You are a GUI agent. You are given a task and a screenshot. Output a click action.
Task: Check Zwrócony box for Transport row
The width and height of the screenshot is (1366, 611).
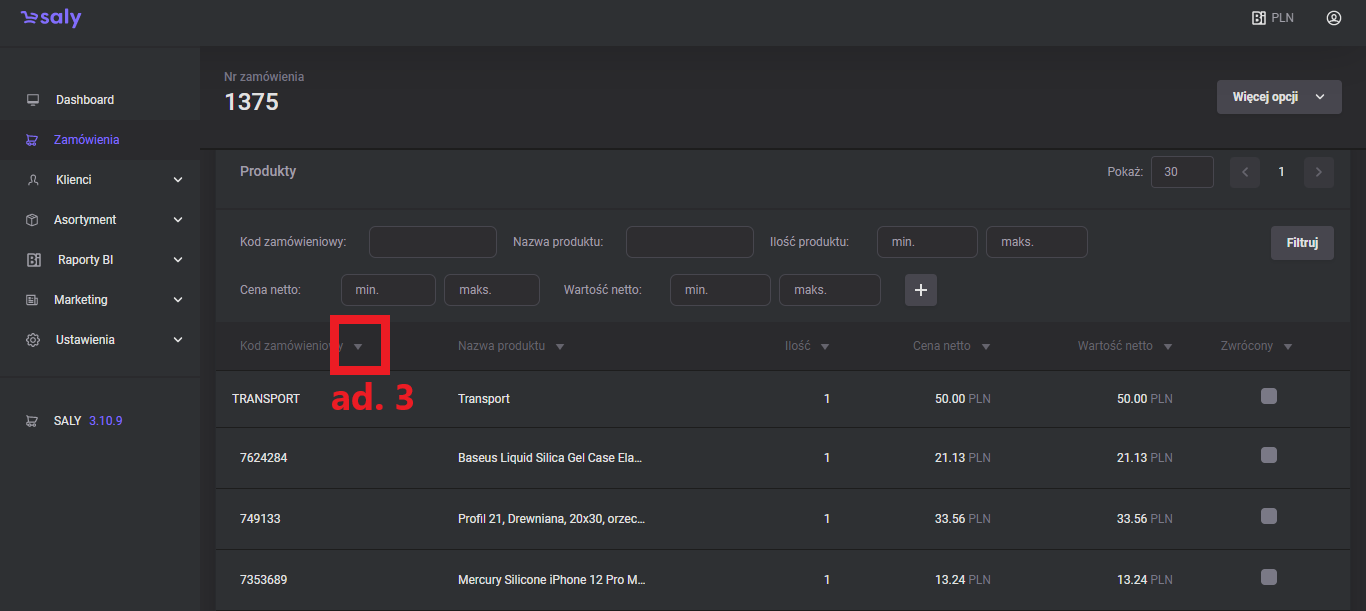[1269, 396]
